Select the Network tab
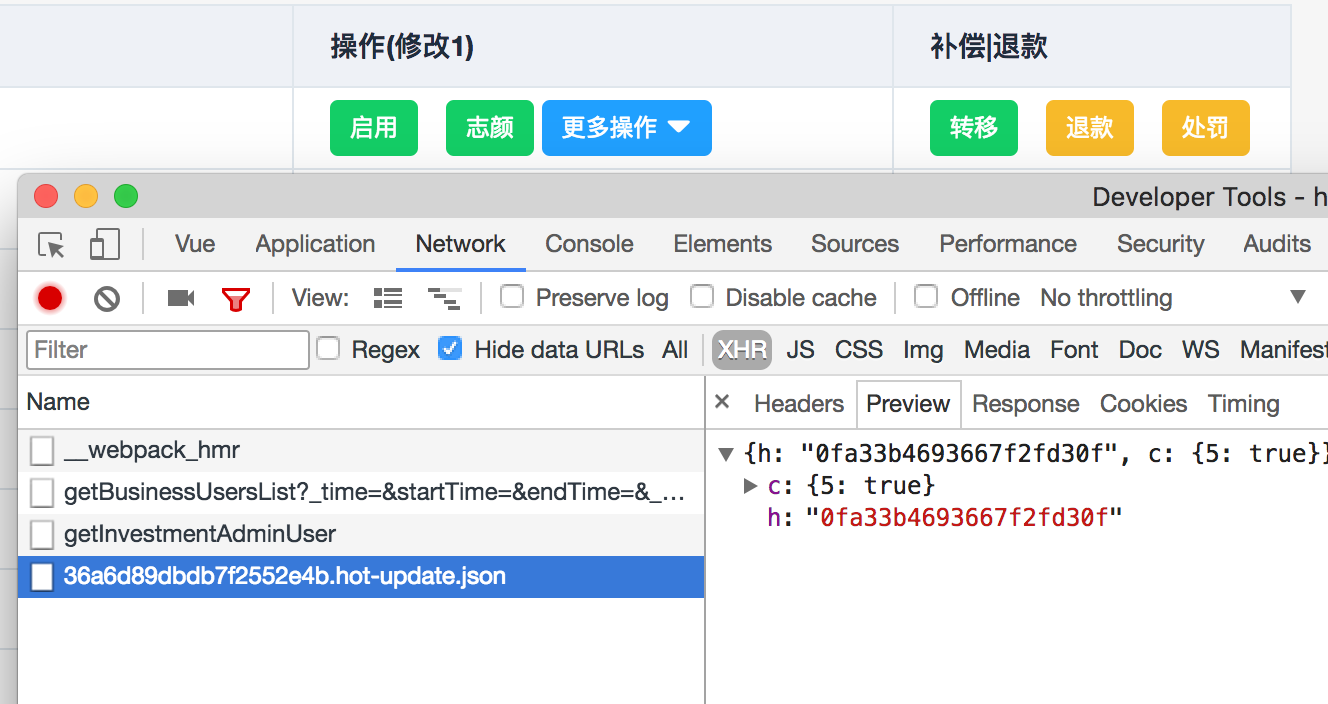Image resolution: width=1328 pixels, height=704 pixels. pos(461,244)
